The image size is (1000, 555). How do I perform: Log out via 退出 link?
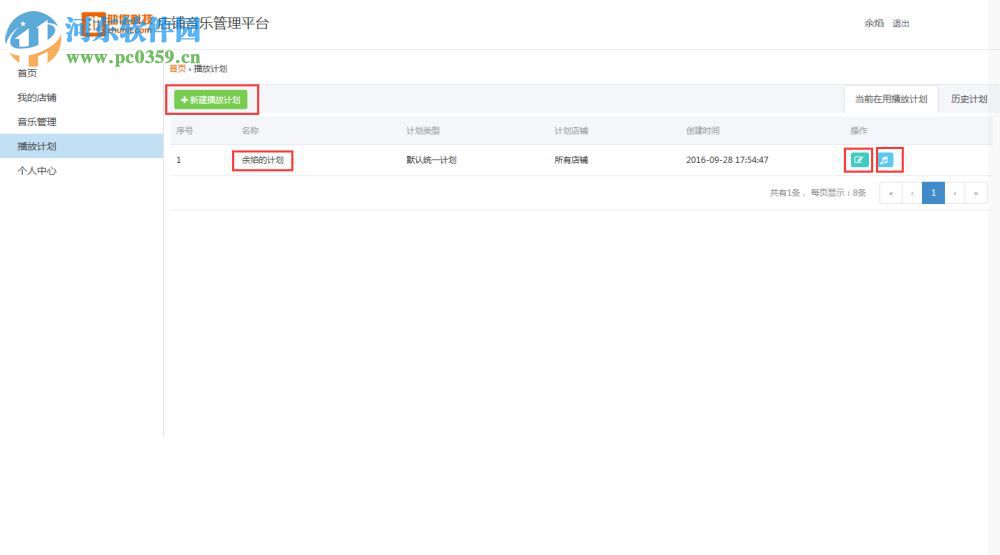click(x=901, y=23)
